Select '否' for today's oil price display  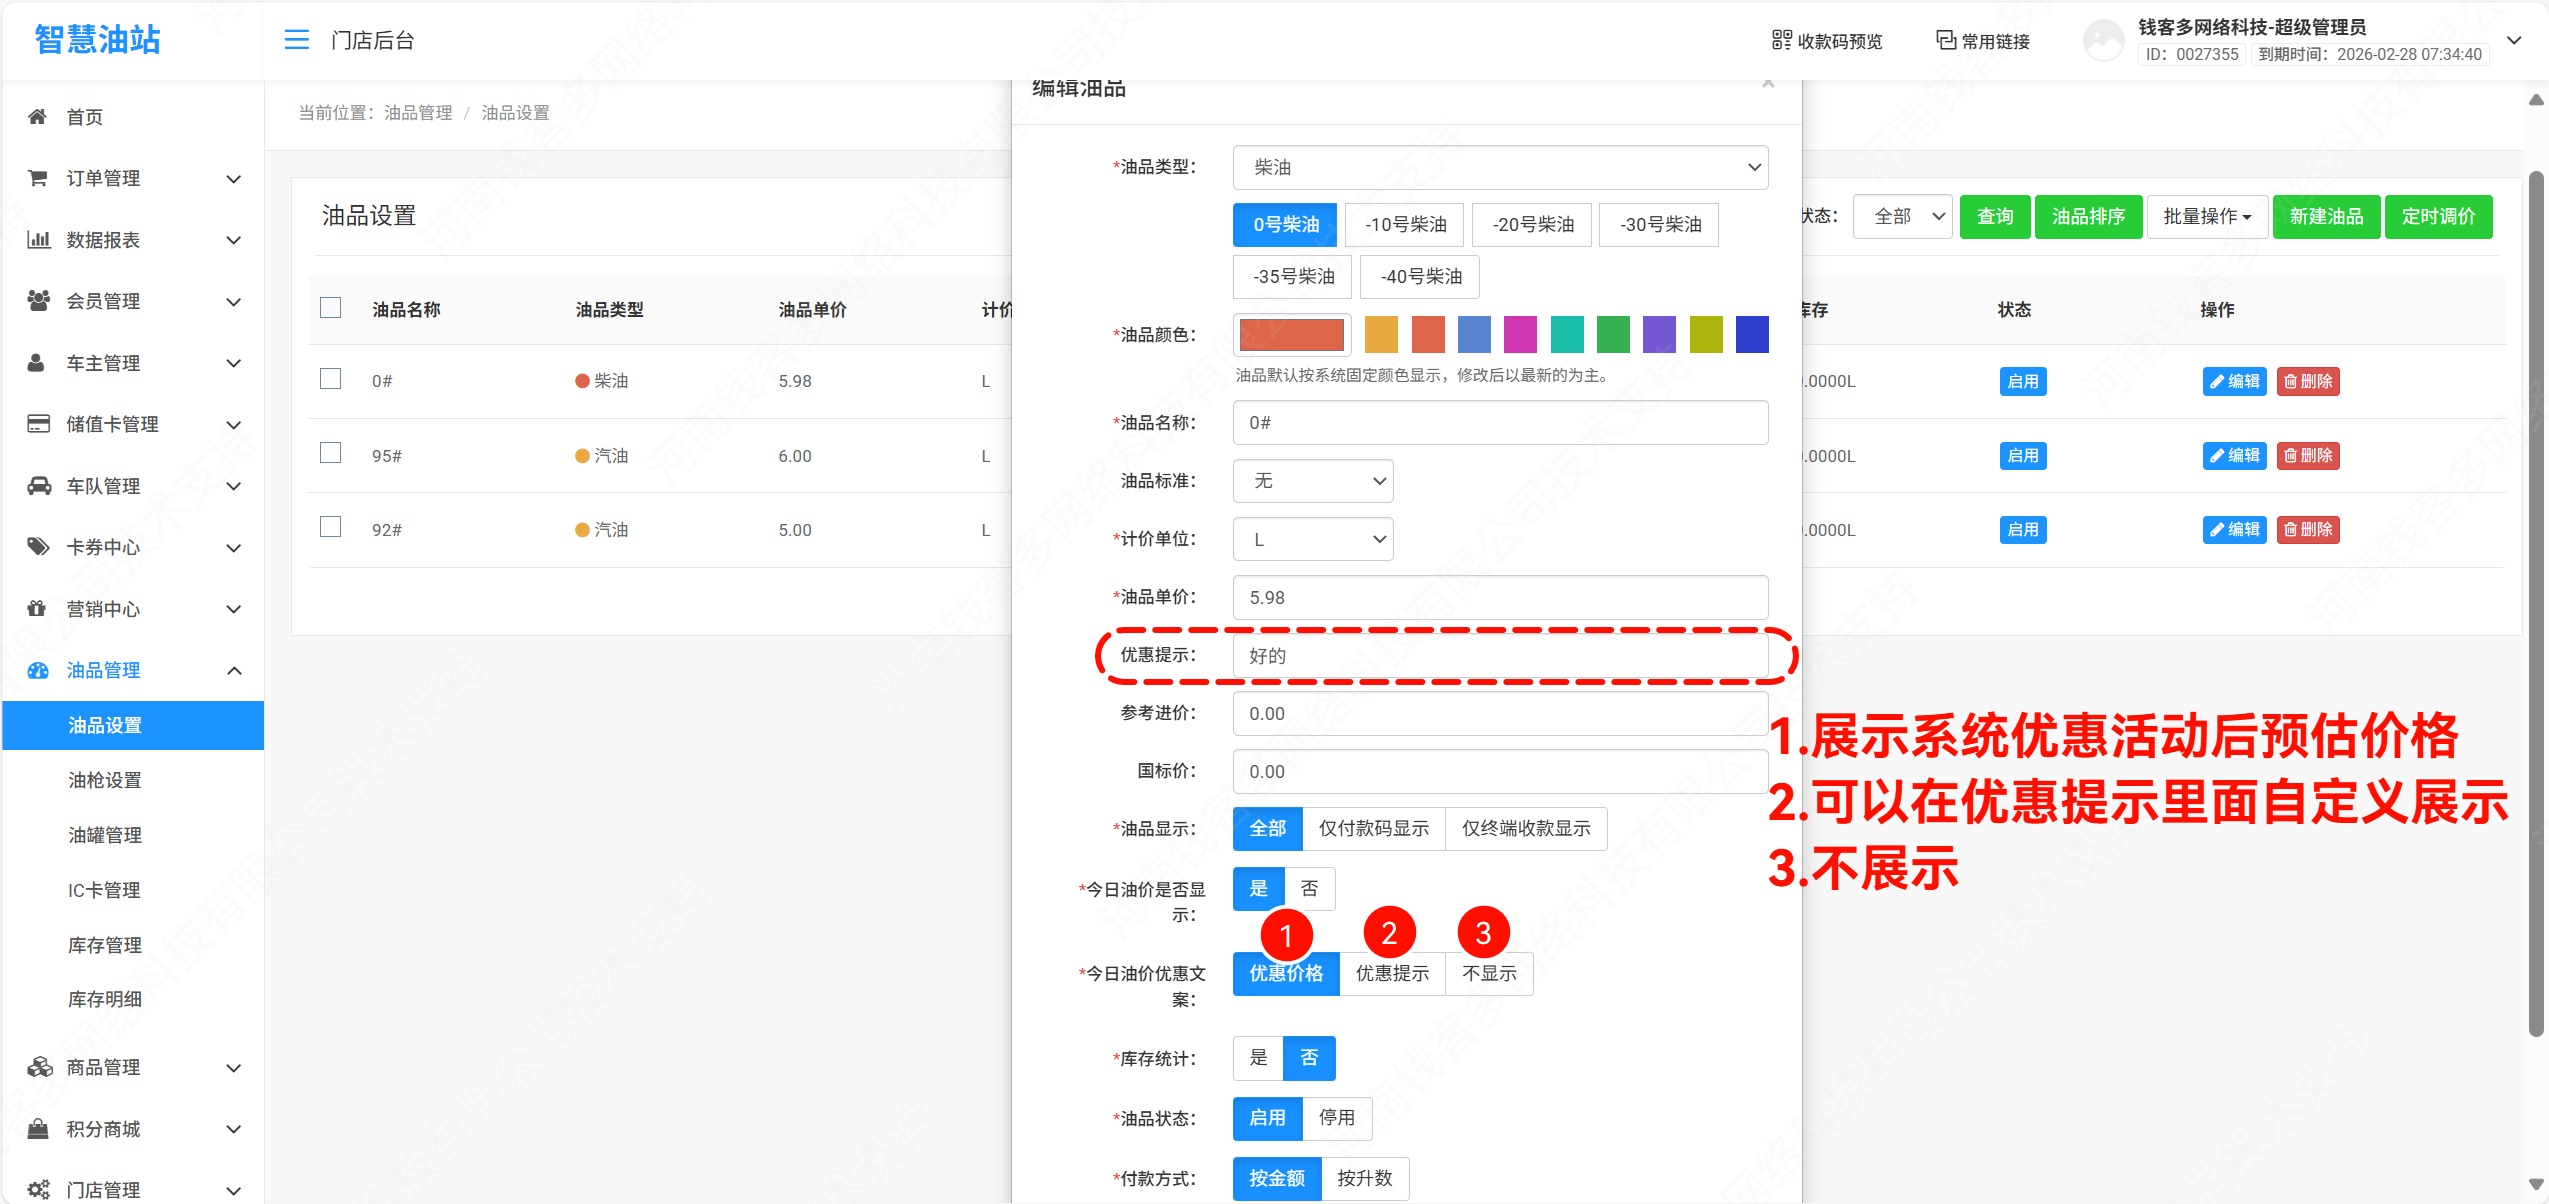[x=1309, y=889]
